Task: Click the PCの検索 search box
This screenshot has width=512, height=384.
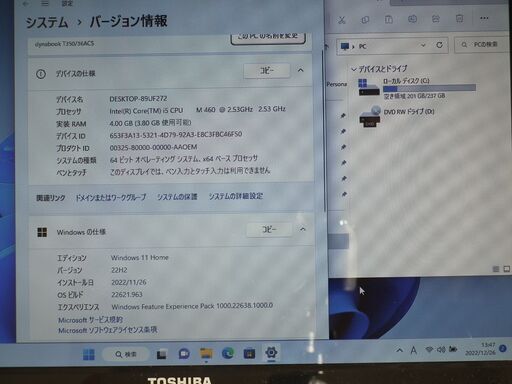Action: [x=483, y=44]
